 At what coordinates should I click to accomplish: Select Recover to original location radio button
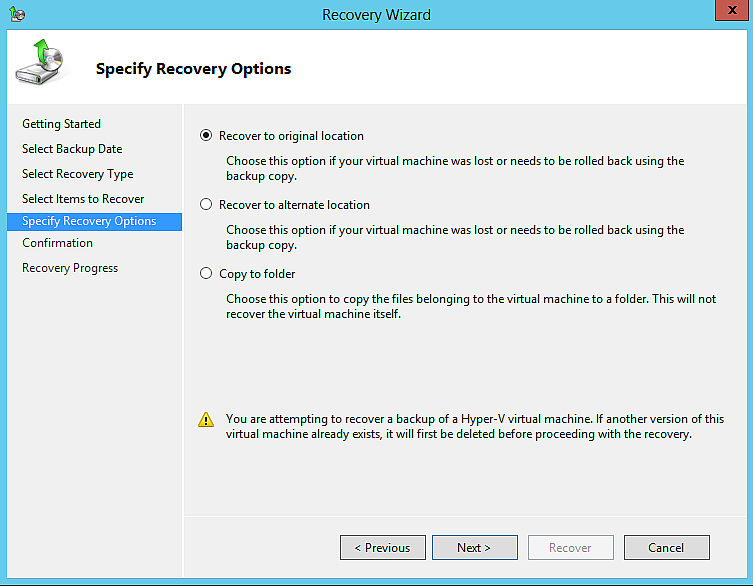pos(206,135)
